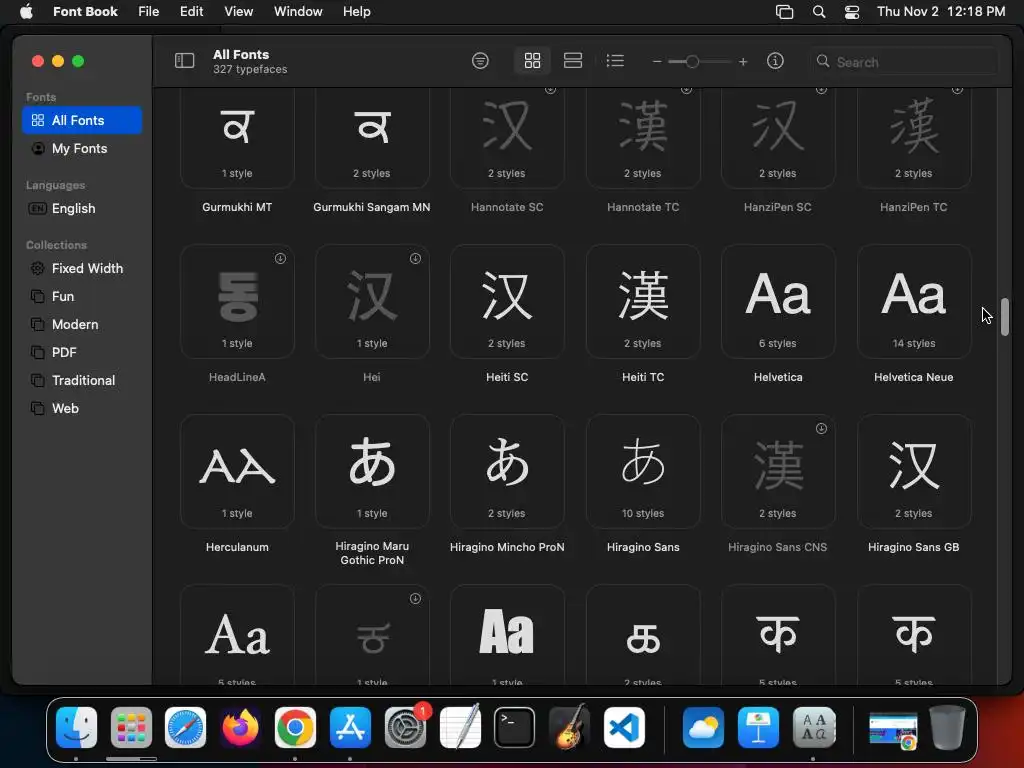Open the Web collection
Image resolution: width=1024 pixels, height=768 pixels.
[x=82, y=409]
